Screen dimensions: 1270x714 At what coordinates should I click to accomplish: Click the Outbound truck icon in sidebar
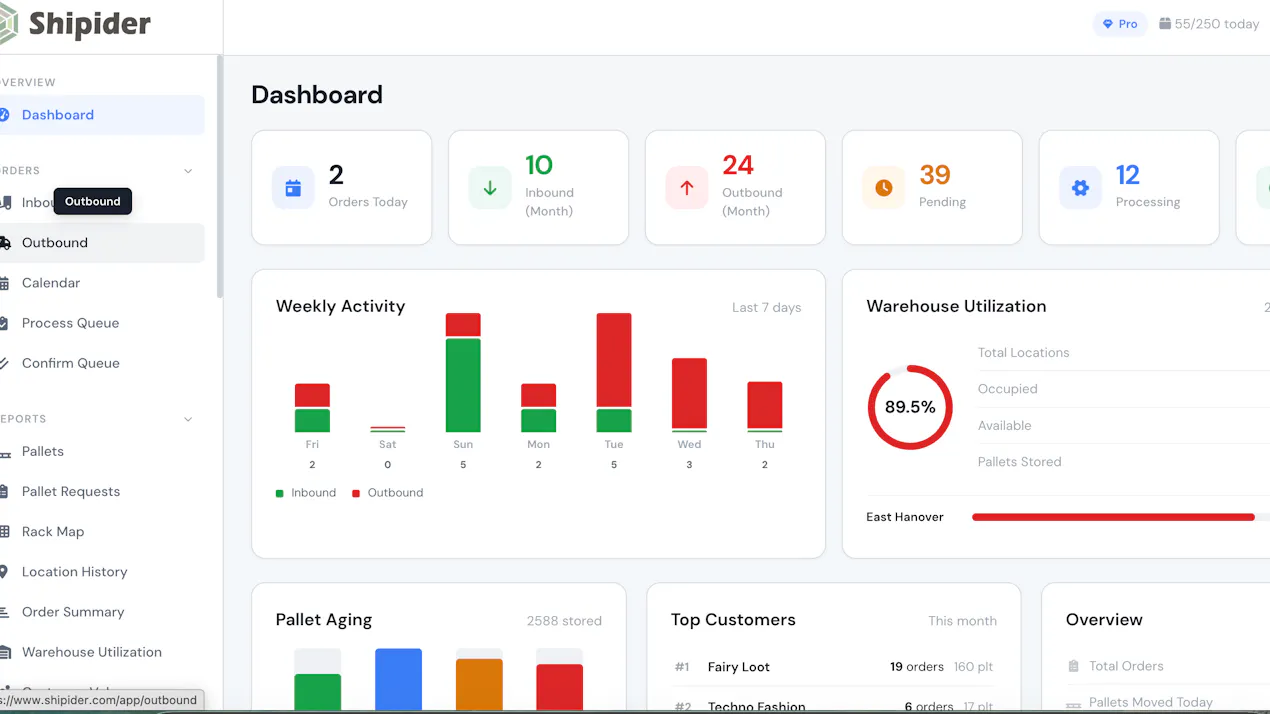pos(4,243)
